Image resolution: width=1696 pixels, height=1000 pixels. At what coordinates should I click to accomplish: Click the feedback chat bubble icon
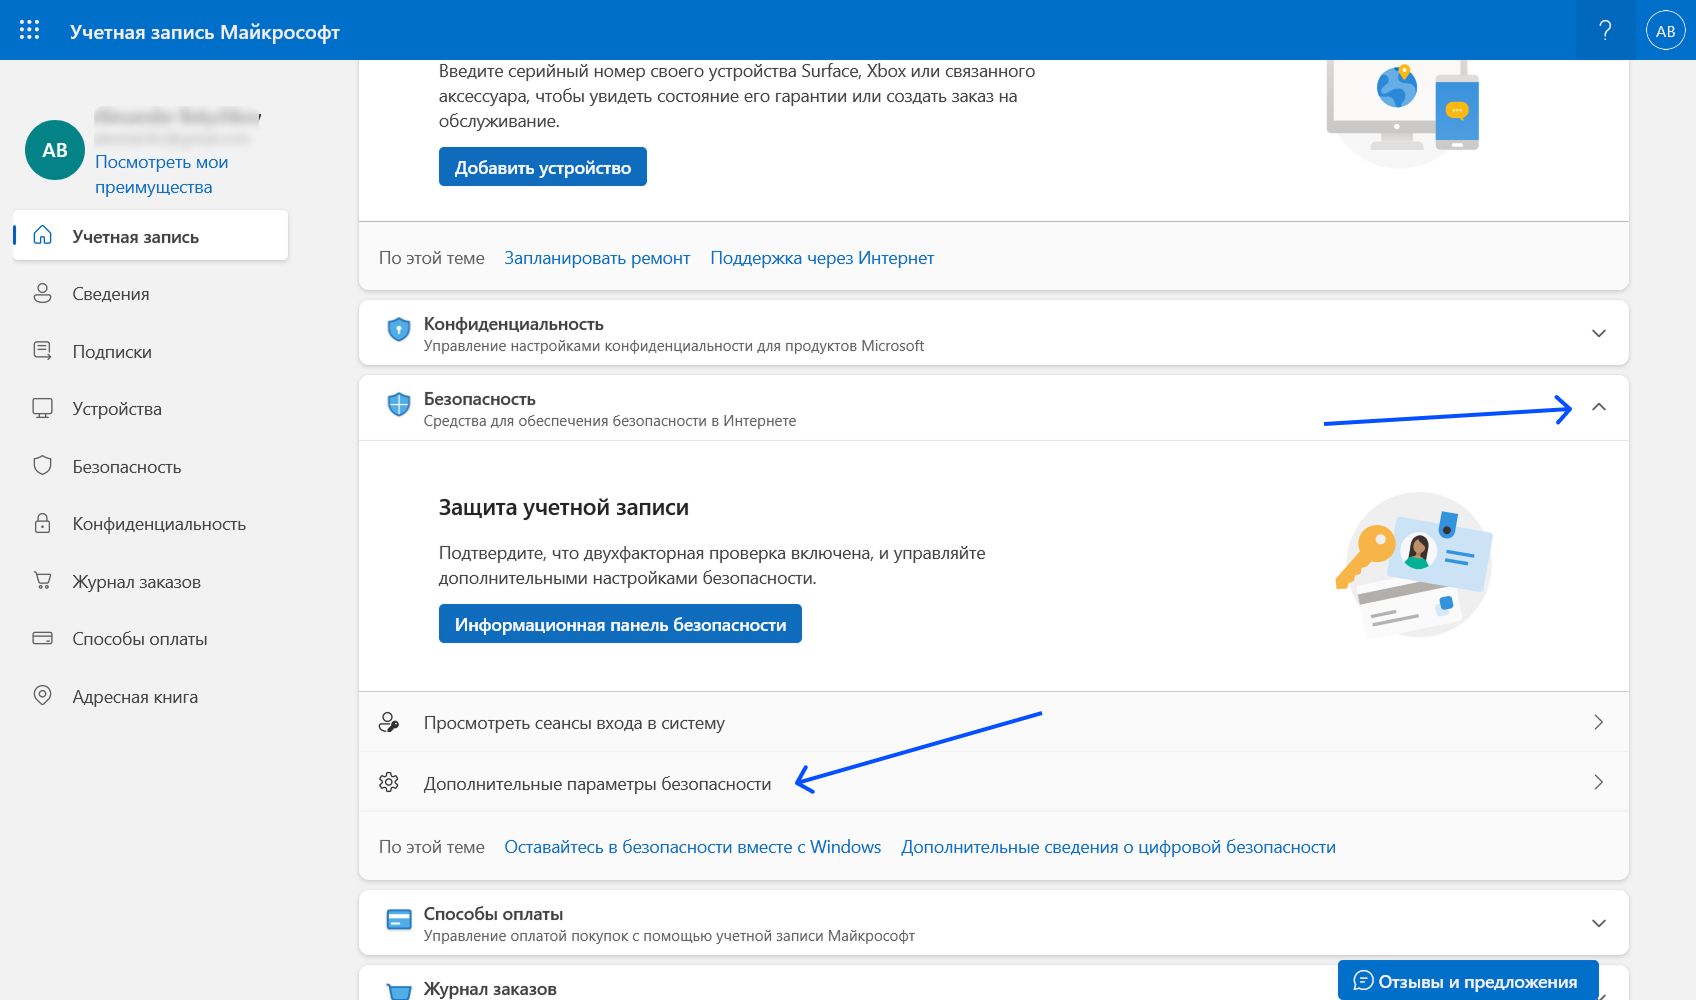(x=1363, y=981)
